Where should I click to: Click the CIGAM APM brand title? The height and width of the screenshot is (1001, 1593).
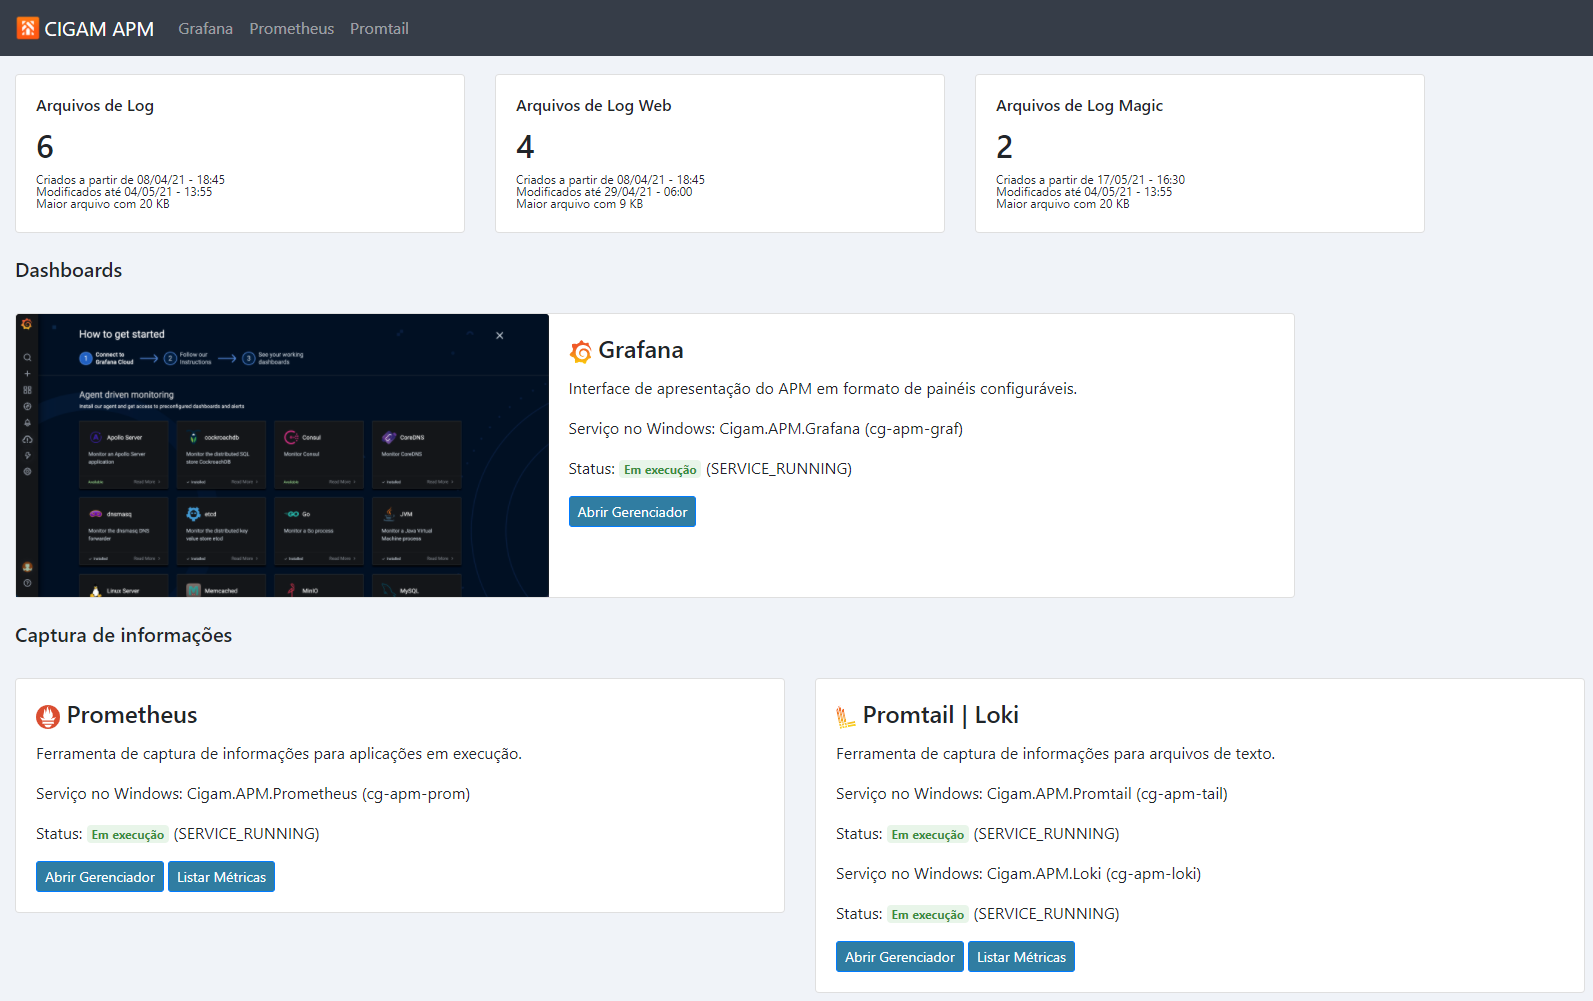coord(99,29)
